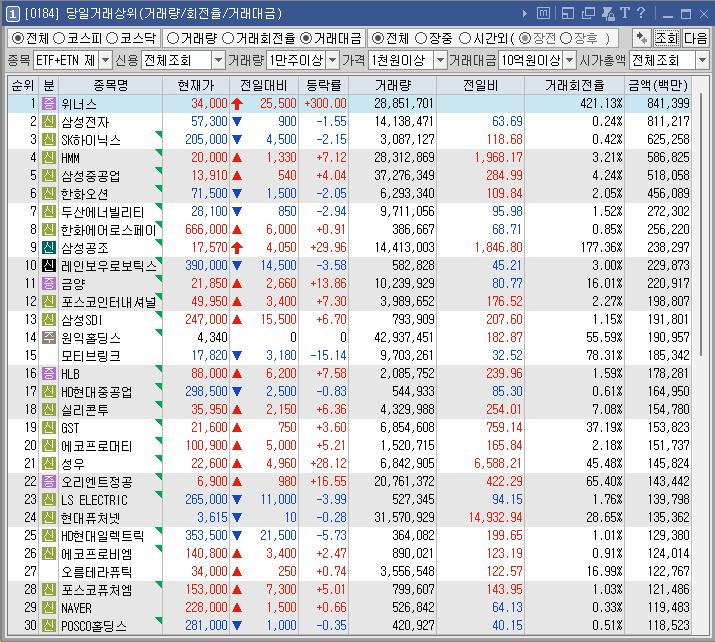Select the 모티브링크 stock name
The image size is (715, 642).
coord(91,356)
